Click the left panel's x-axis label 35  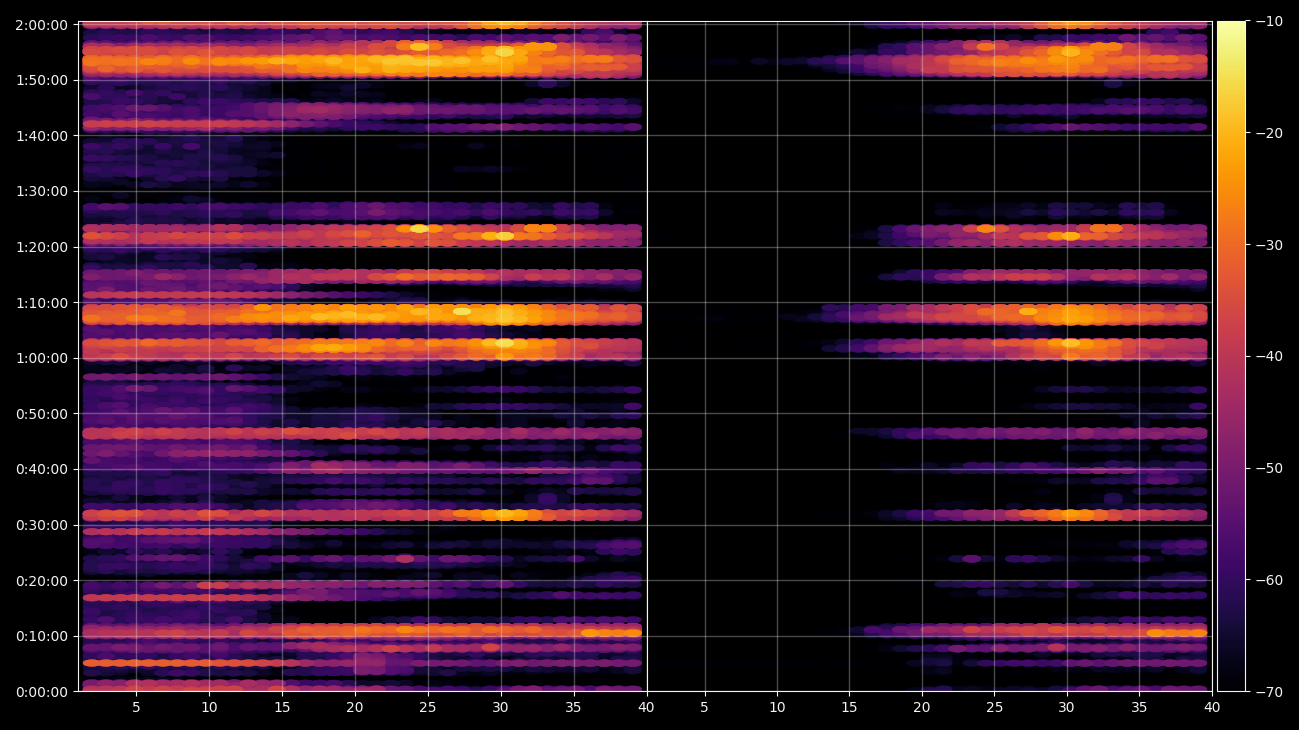574,708
